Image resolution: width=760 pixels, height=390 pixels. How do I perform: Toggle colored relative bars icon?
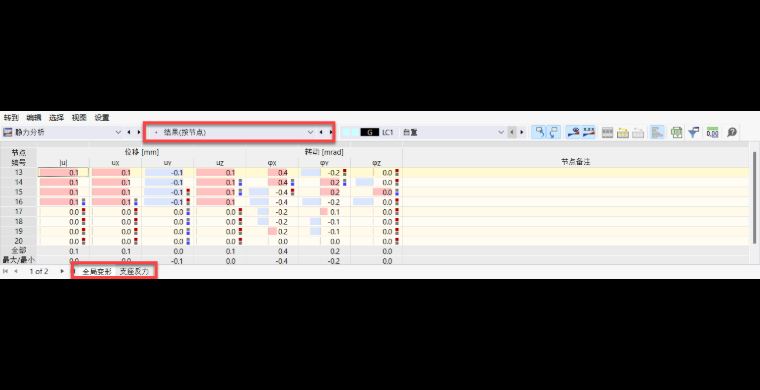[x=657, y=132]
